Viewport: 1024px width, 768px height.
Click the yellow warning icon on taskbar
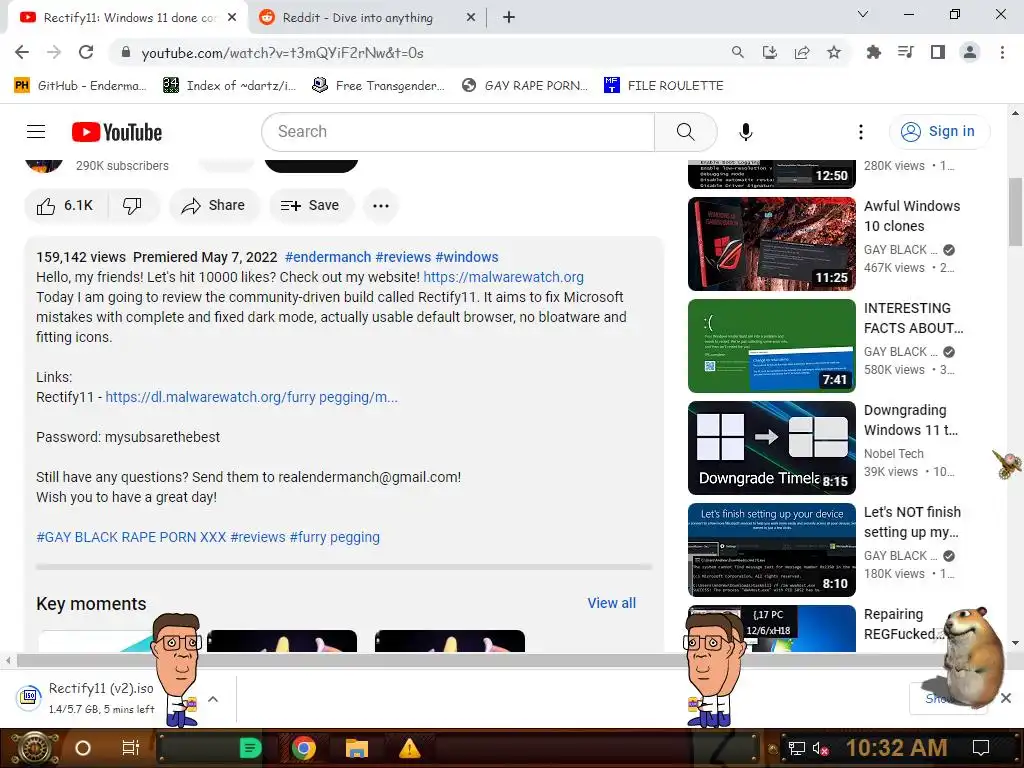click(x=409, y=748)
